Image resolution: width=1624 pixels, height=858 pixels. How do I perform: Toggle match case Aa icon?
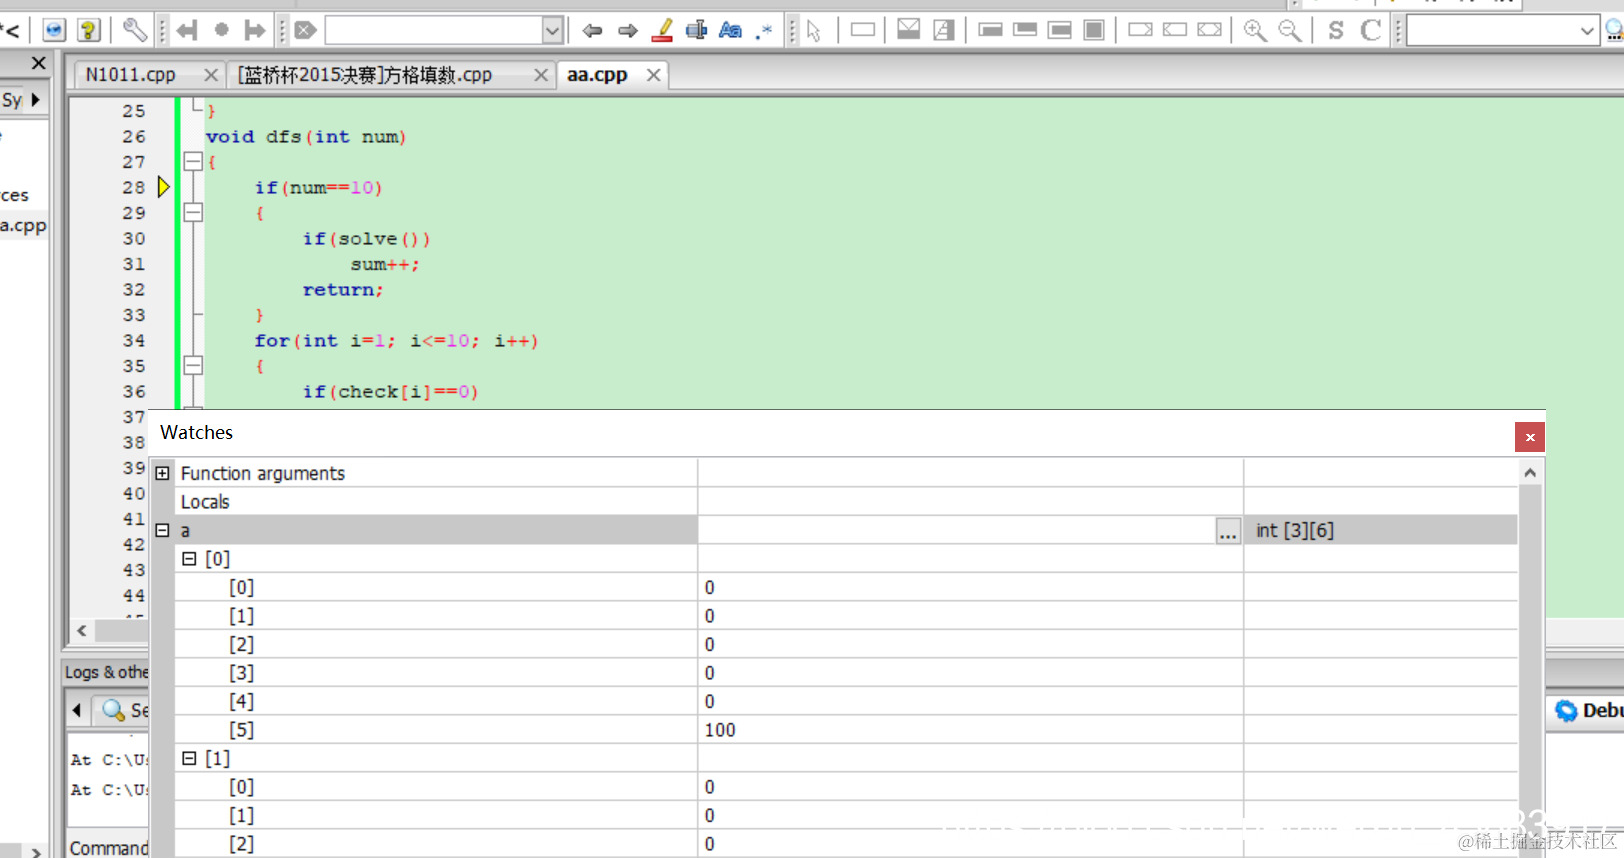(x=731, y=31)
